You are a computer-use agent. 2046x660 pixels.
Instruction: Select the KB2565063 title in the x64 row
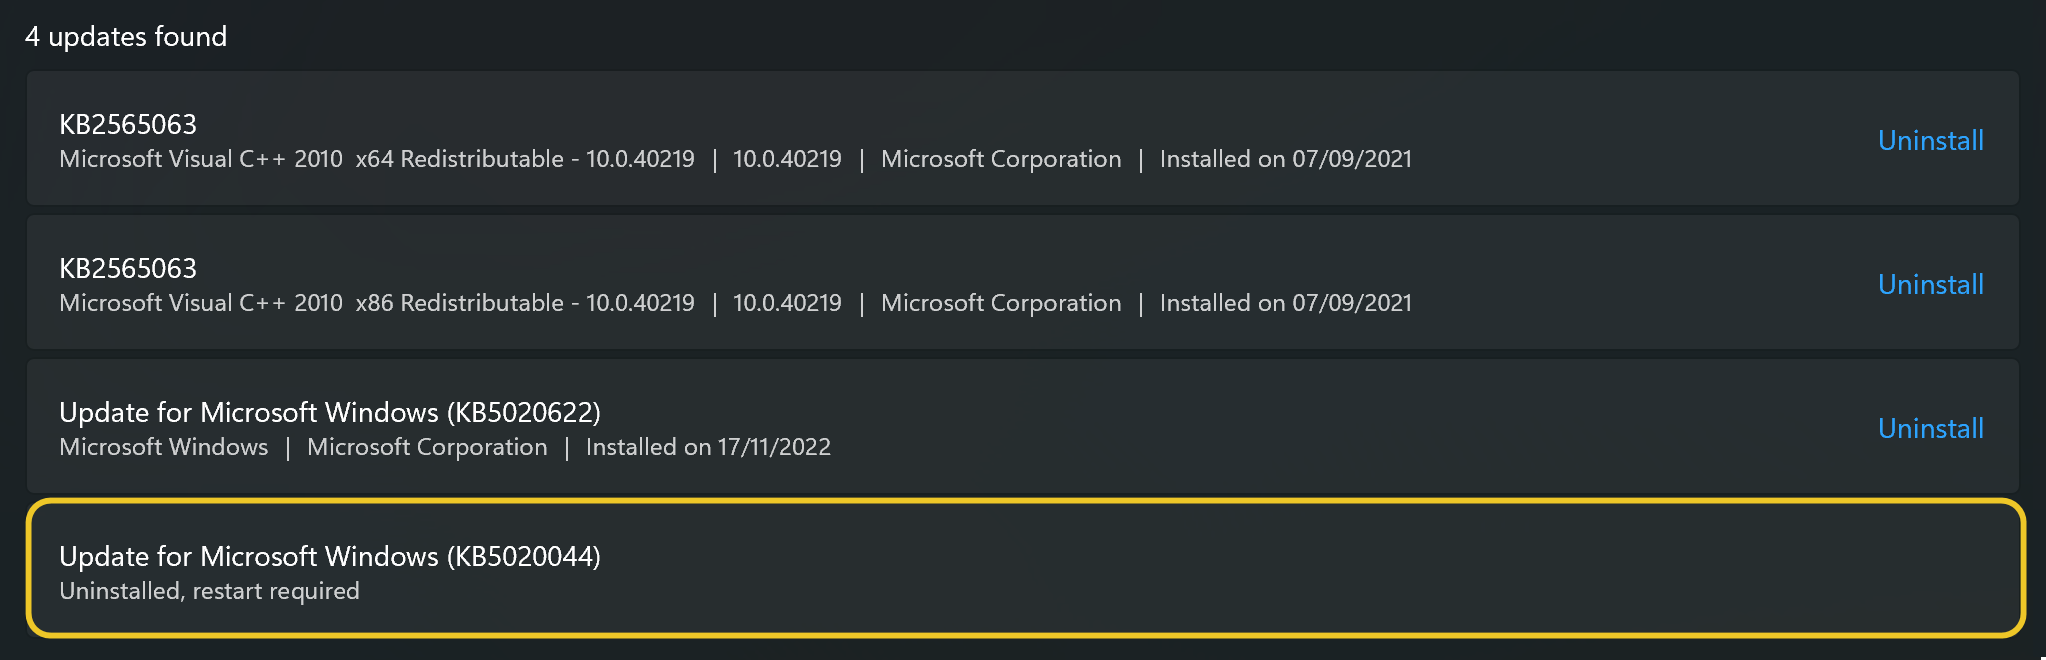(x=128, y=125)
